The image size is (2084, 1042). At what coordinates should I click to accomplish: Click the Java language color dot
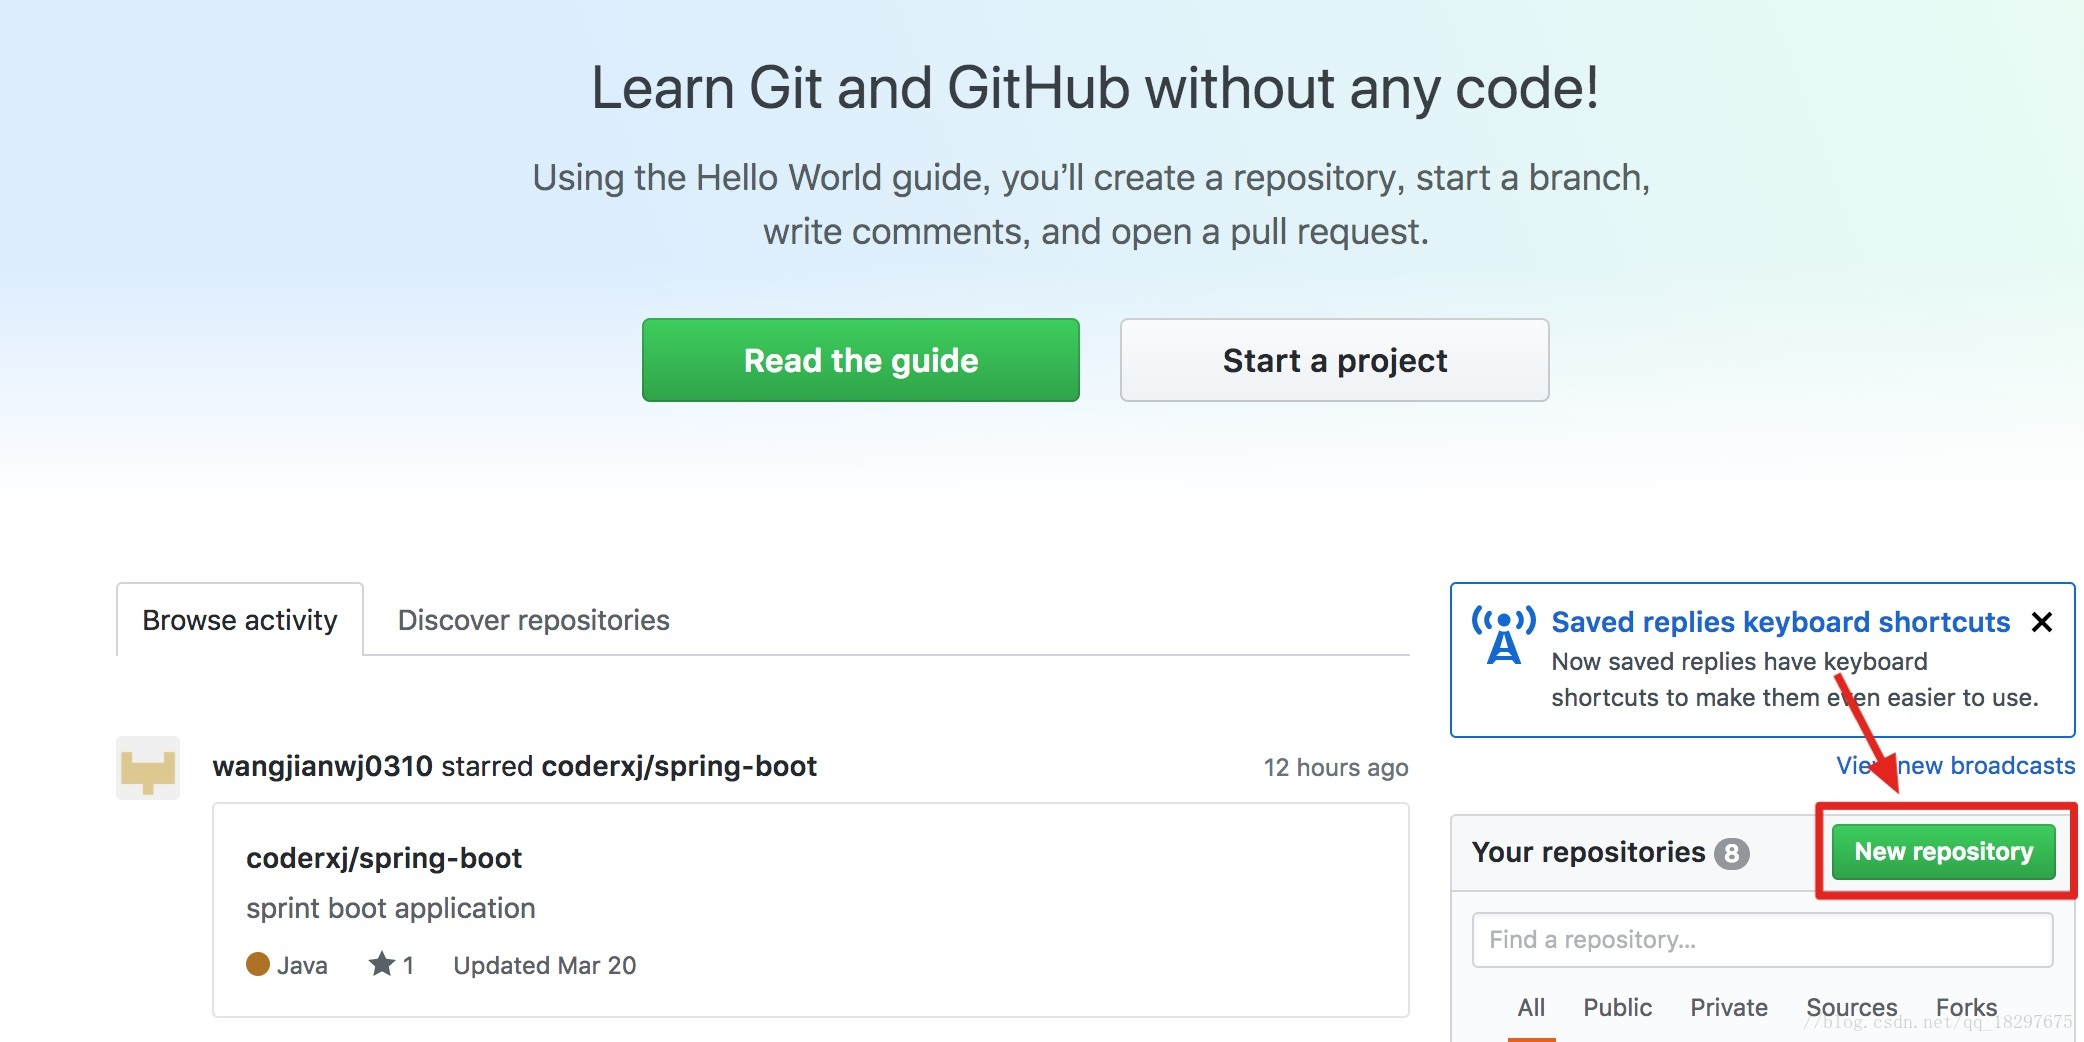click(258, 964)
